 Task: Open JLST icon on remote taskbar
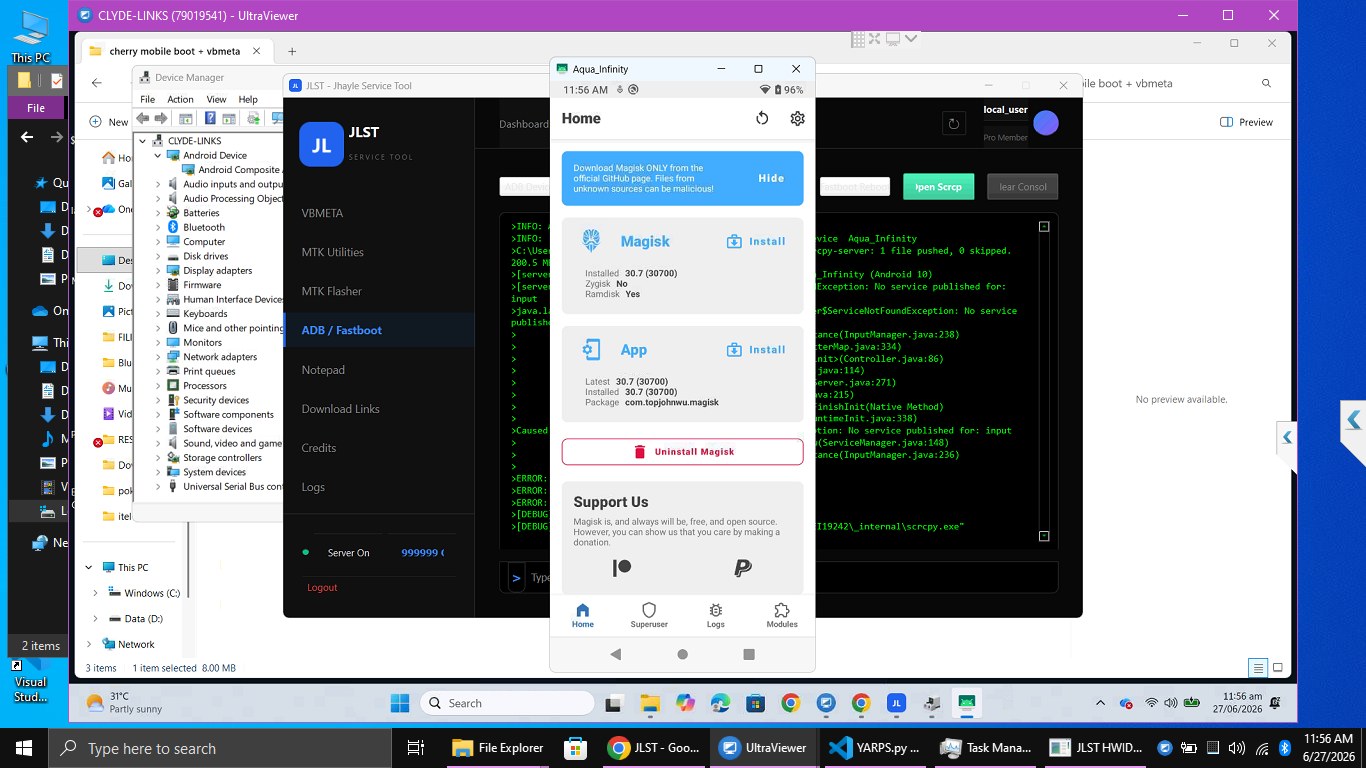tap(896, 703)
